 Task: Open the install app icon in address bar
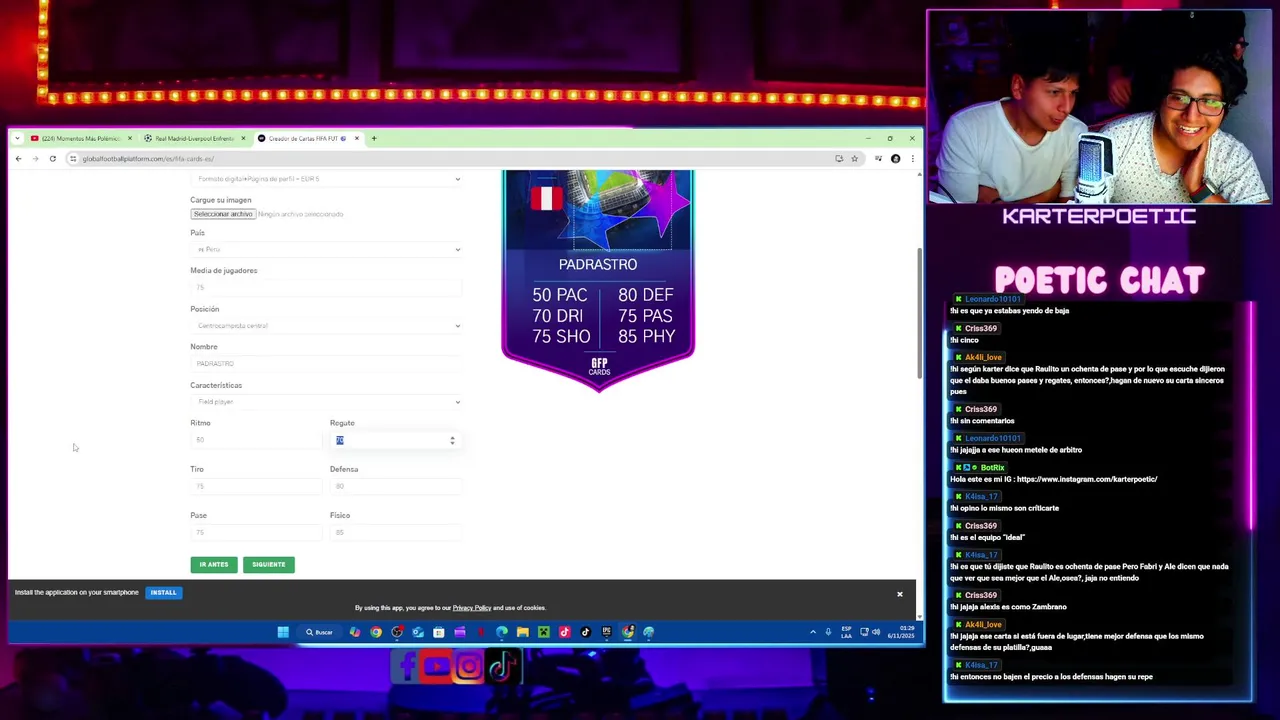[x=839, y=158]
